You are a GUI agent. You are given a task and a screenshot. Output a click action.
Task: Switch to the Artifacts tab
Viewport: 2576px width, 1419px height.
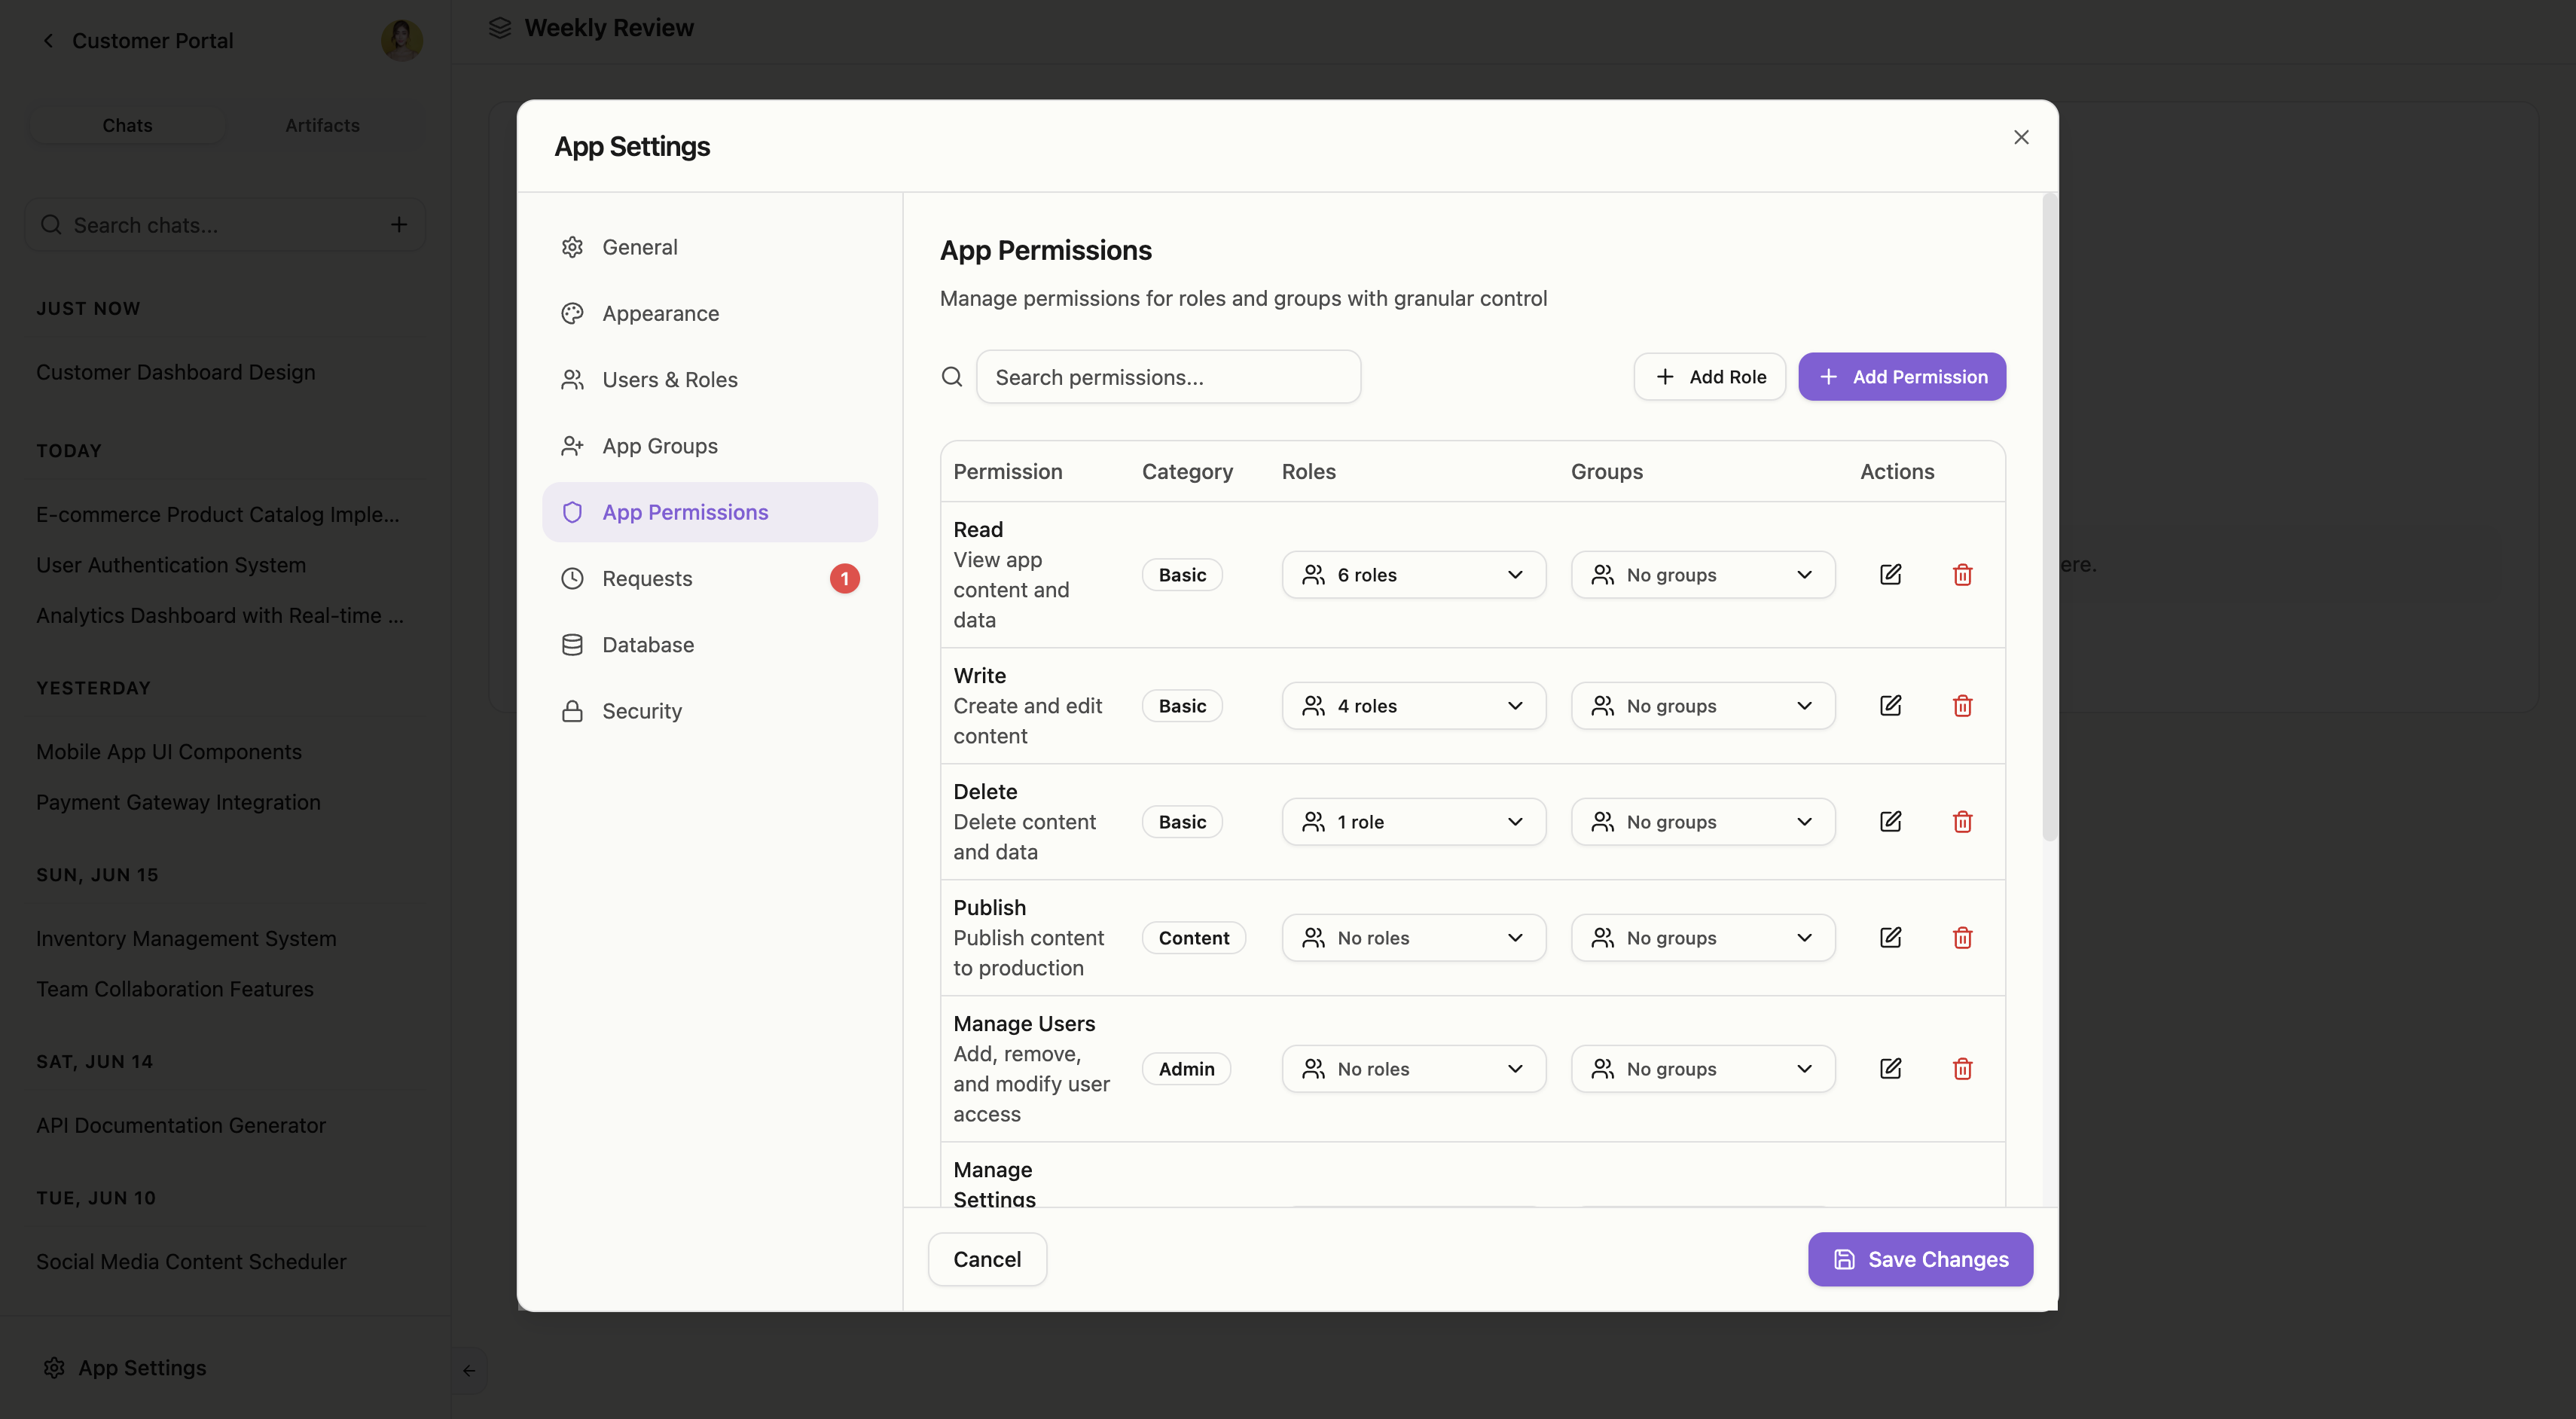point(322,125)
